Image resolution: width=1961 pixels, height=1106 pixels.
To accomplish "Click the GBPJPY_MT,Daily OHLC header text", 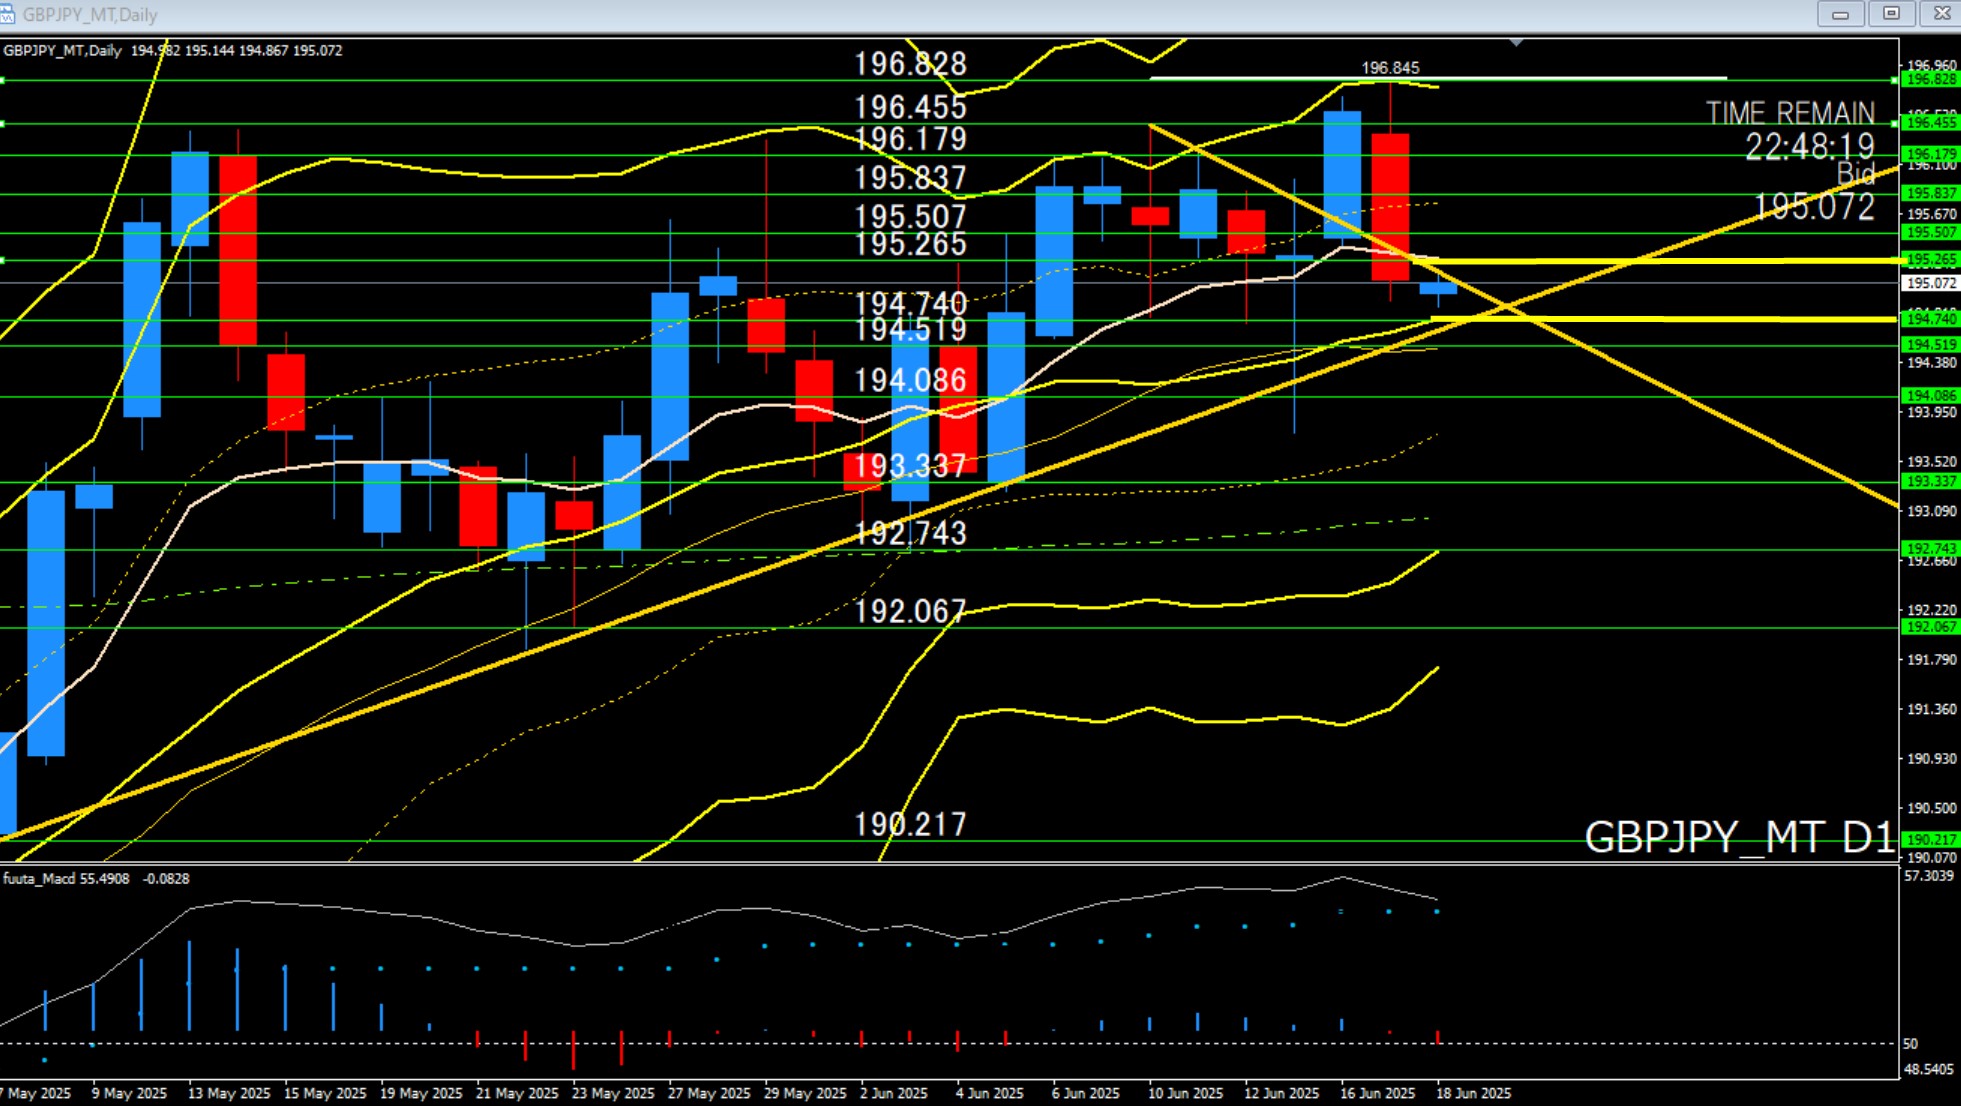I will (x=172, y=50).
